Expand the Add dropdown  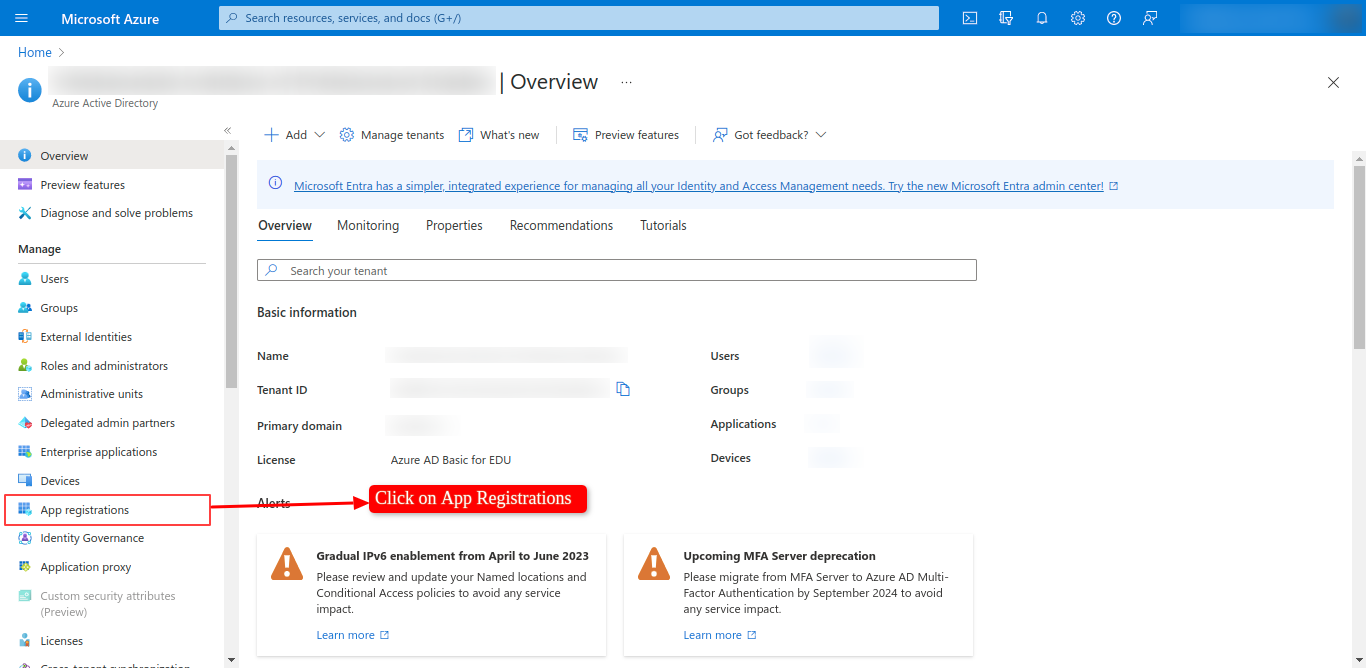tap(294, 135)
